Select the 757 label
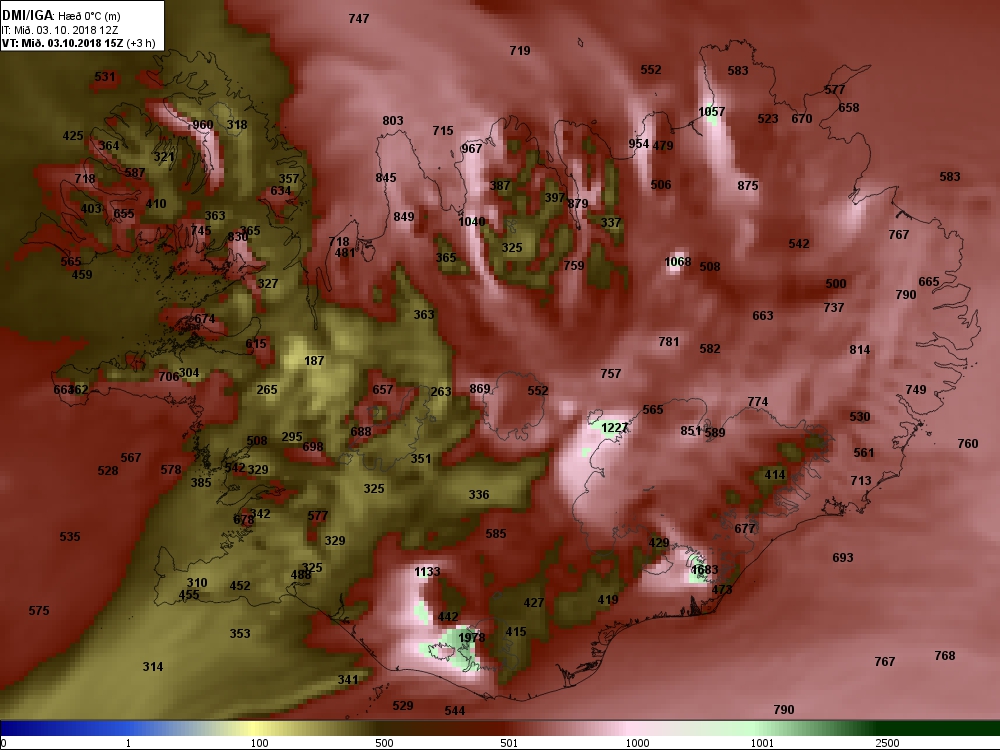 click(610, 373)
